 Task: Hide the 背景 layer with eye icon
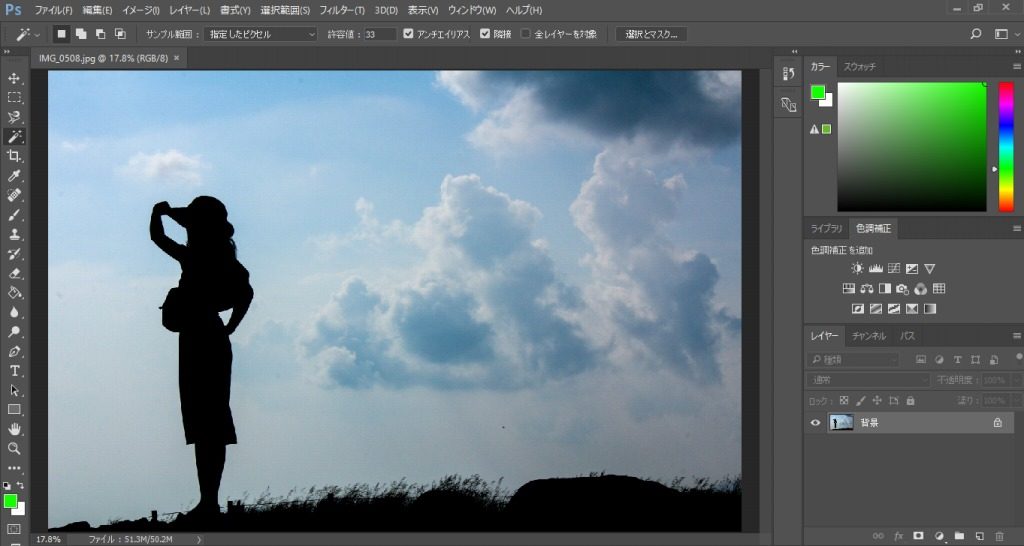pyautogui.click(x=815, y=423)
